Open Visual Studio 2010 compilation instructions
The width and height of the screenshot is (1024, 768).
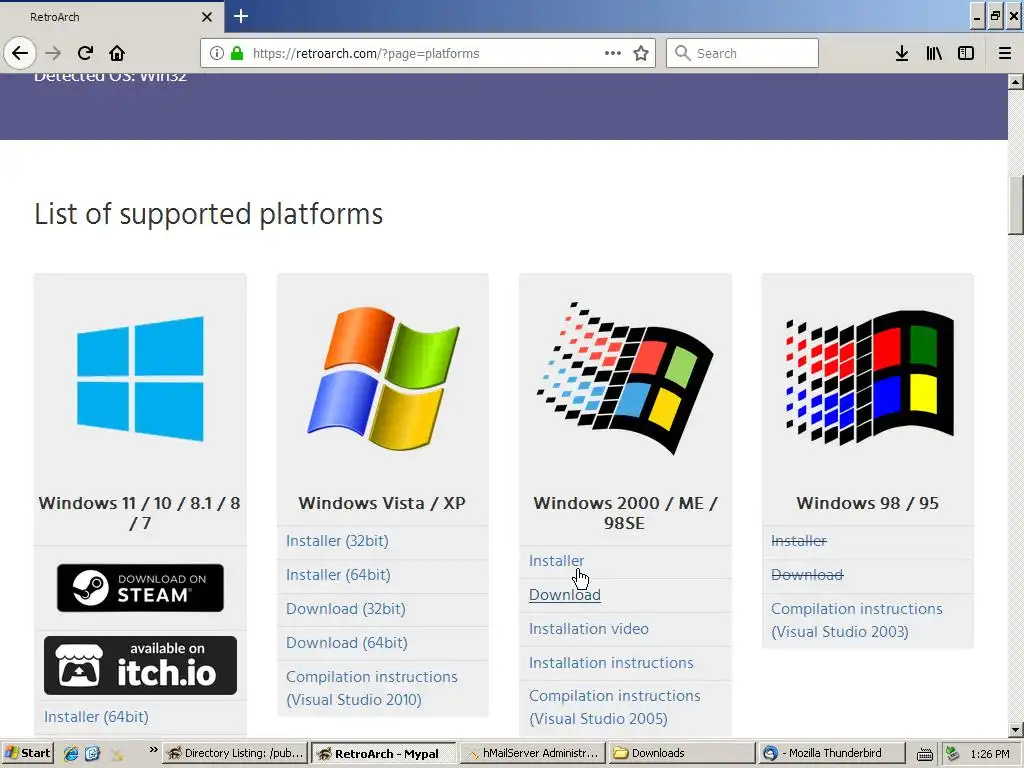[x=372, y=688]
